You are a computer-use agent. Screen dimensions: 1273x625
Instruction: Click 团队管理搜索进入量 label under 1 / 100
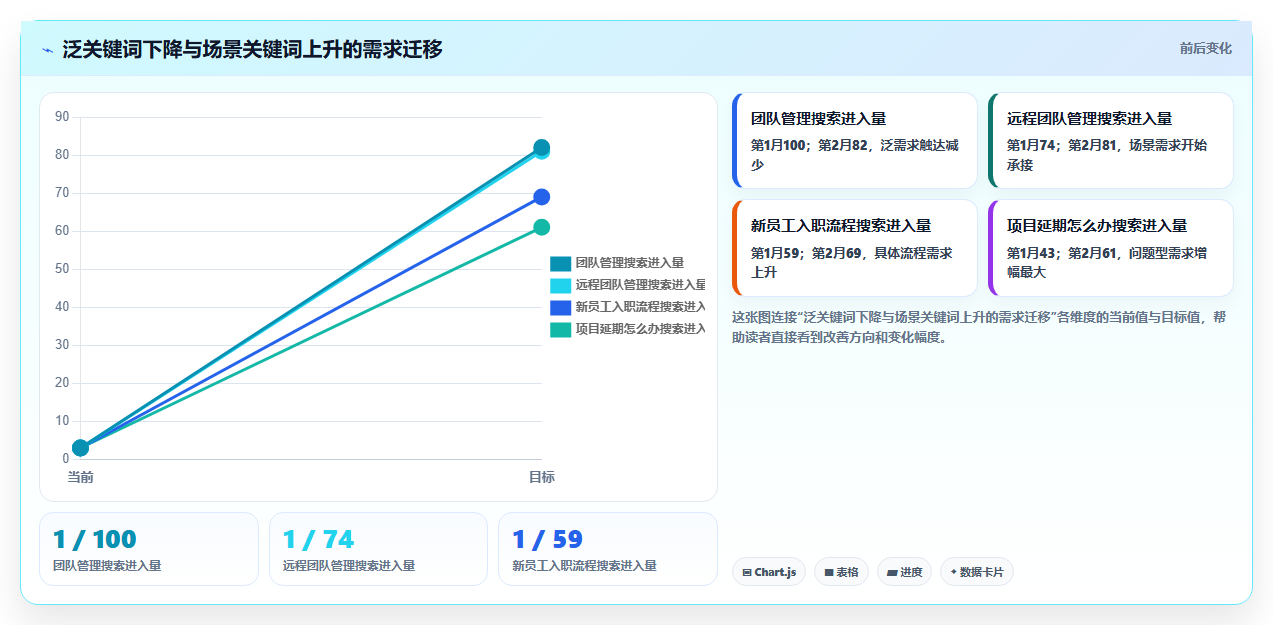[107, 566]
